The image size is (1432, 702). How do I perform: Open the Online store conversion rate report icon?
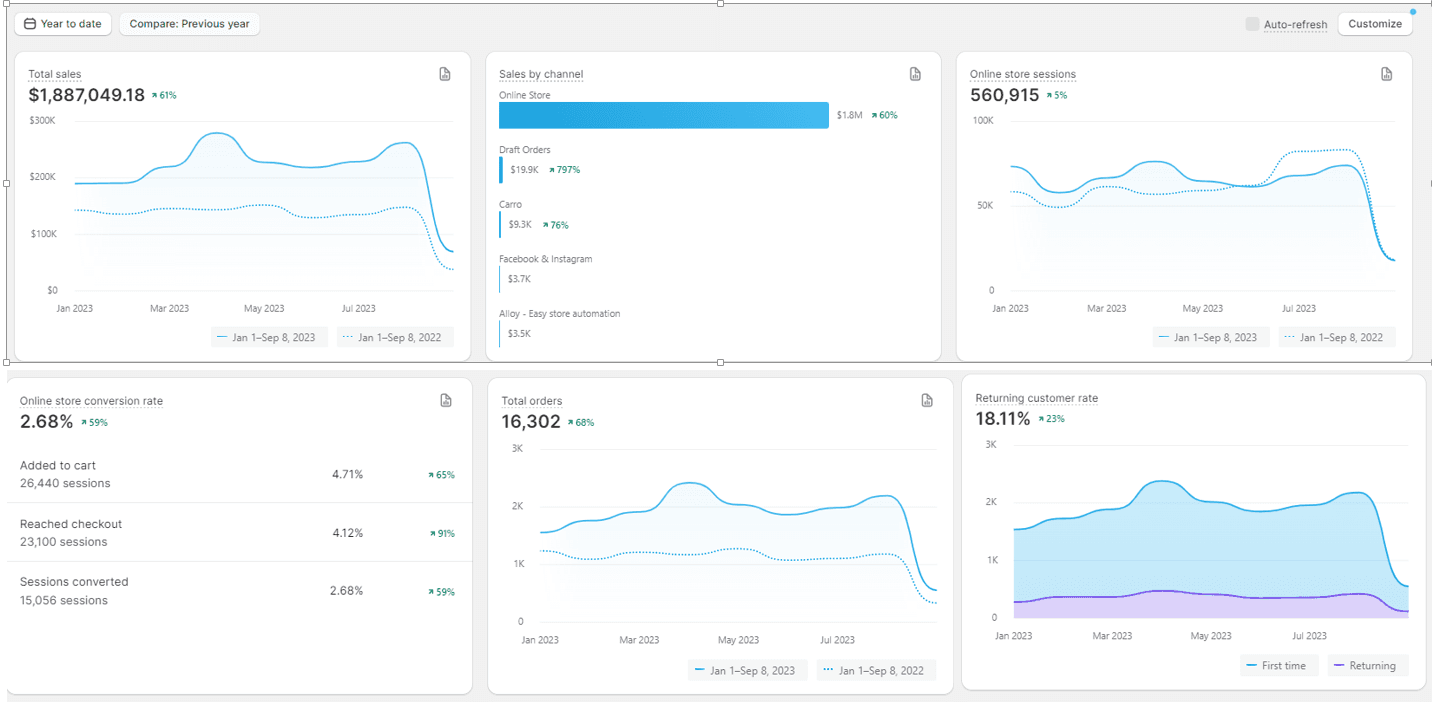[446, 400]
